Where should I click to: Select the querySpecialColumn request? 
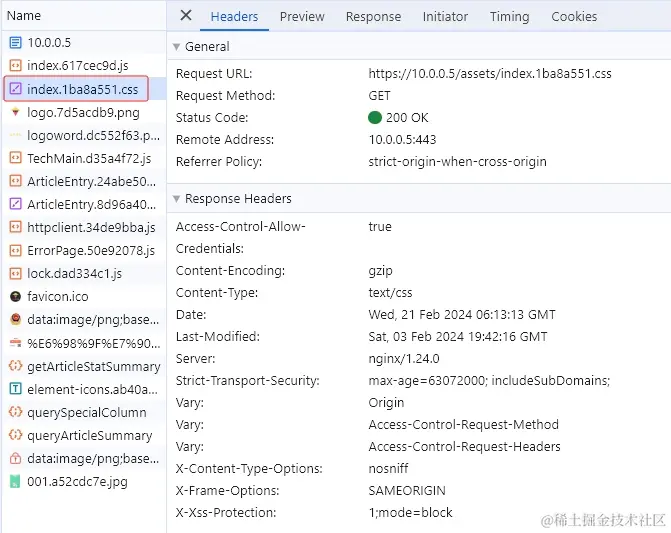point(84,412)
